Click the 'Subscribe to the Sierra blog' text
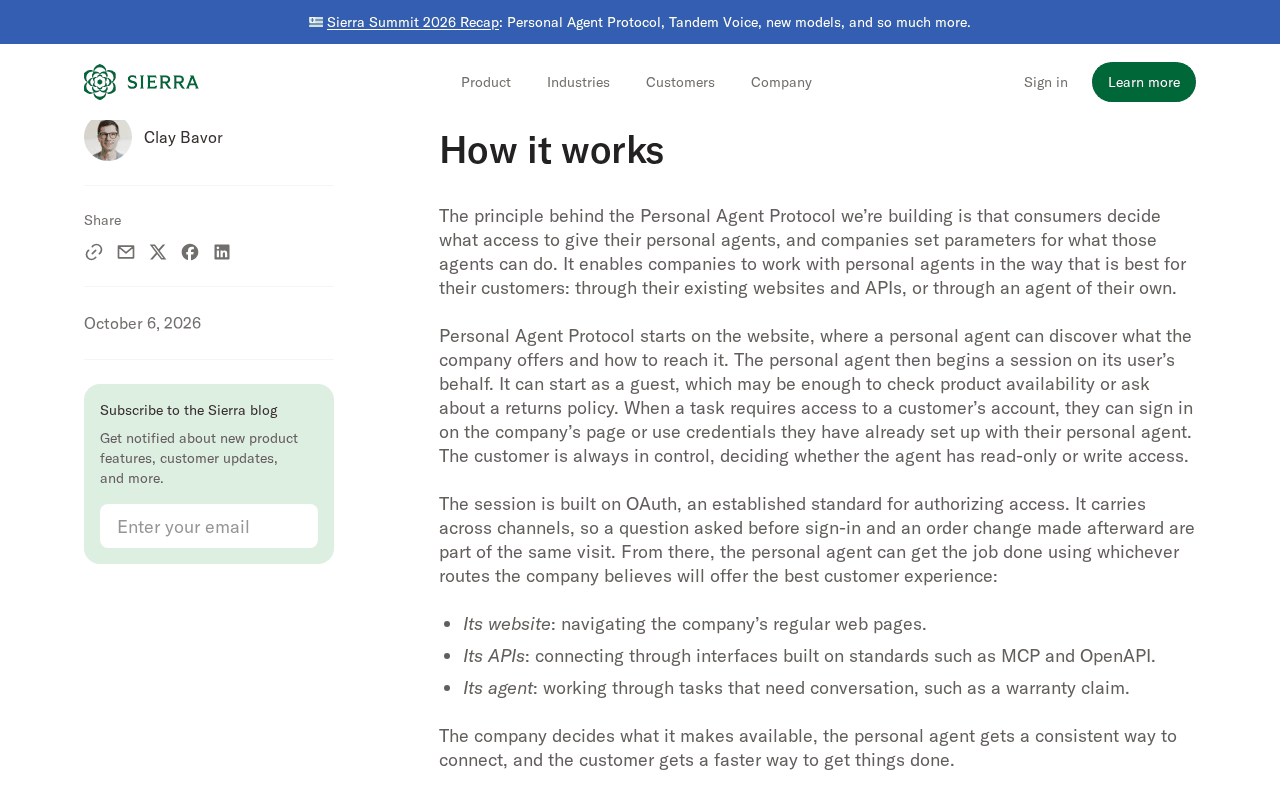Viewport: 1280px width, 800px height. click(189, 410)
